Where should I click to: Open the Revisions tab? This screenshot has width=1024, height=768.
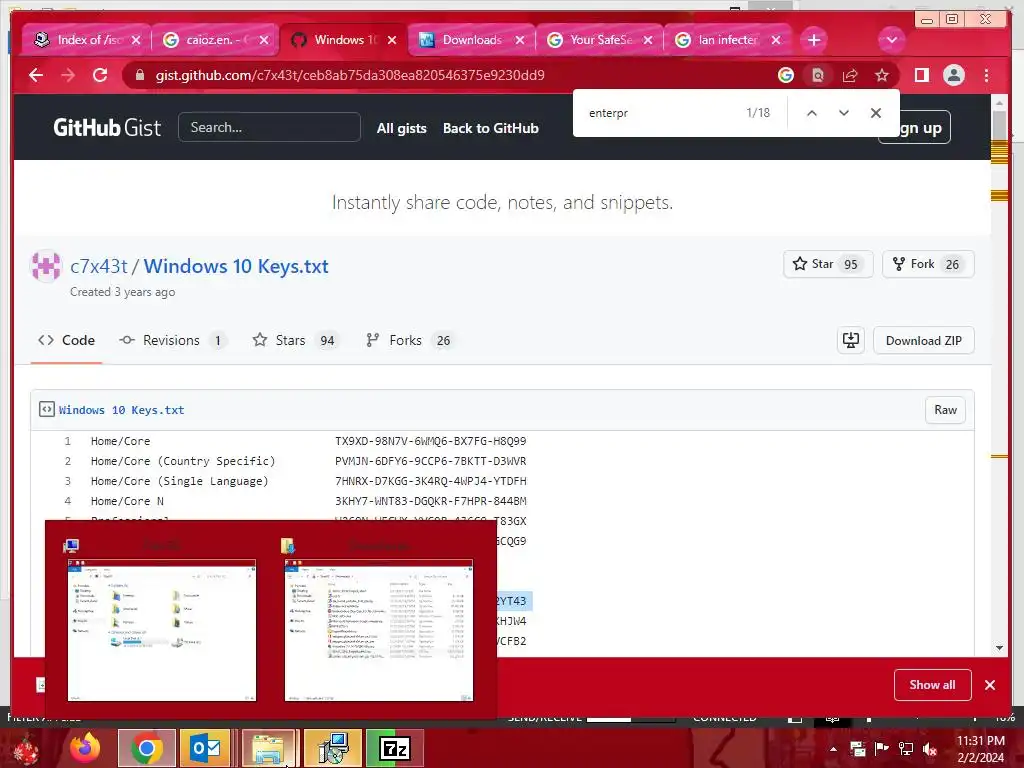pyautogui.click(x=173, y=340)
